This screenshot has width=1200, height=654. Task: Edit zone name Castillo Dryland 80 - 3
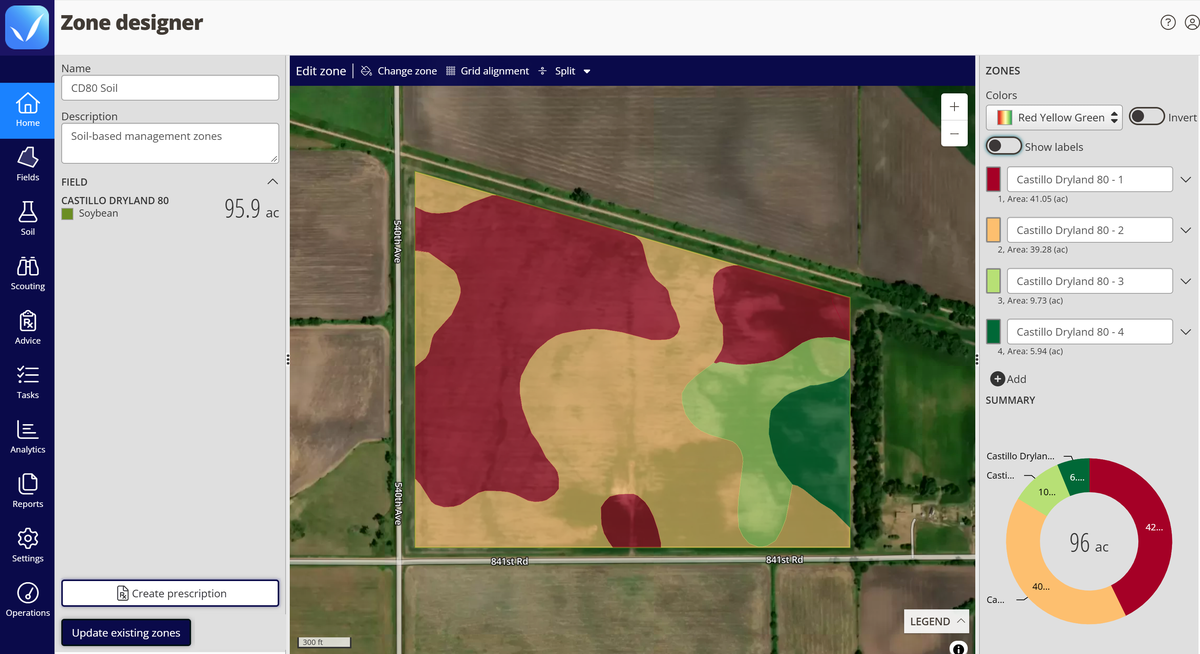pyautogui.click(x=1089, y=281)
